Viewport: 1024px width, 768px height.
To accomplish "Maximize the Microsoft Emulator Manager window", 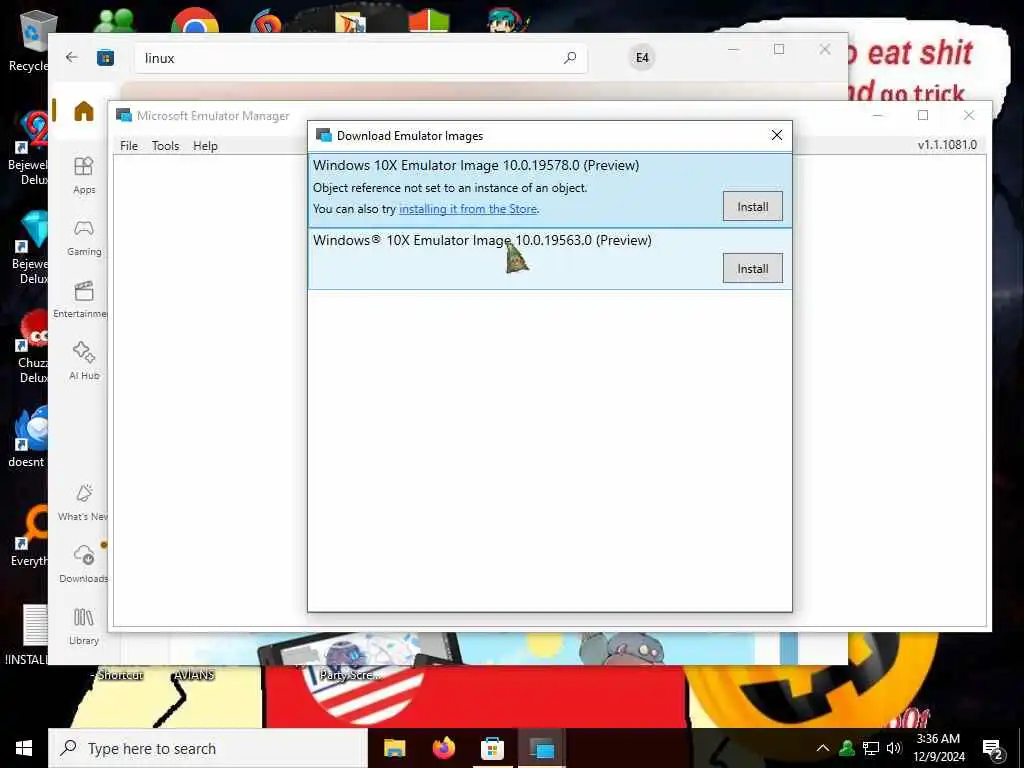I will 923,116.
